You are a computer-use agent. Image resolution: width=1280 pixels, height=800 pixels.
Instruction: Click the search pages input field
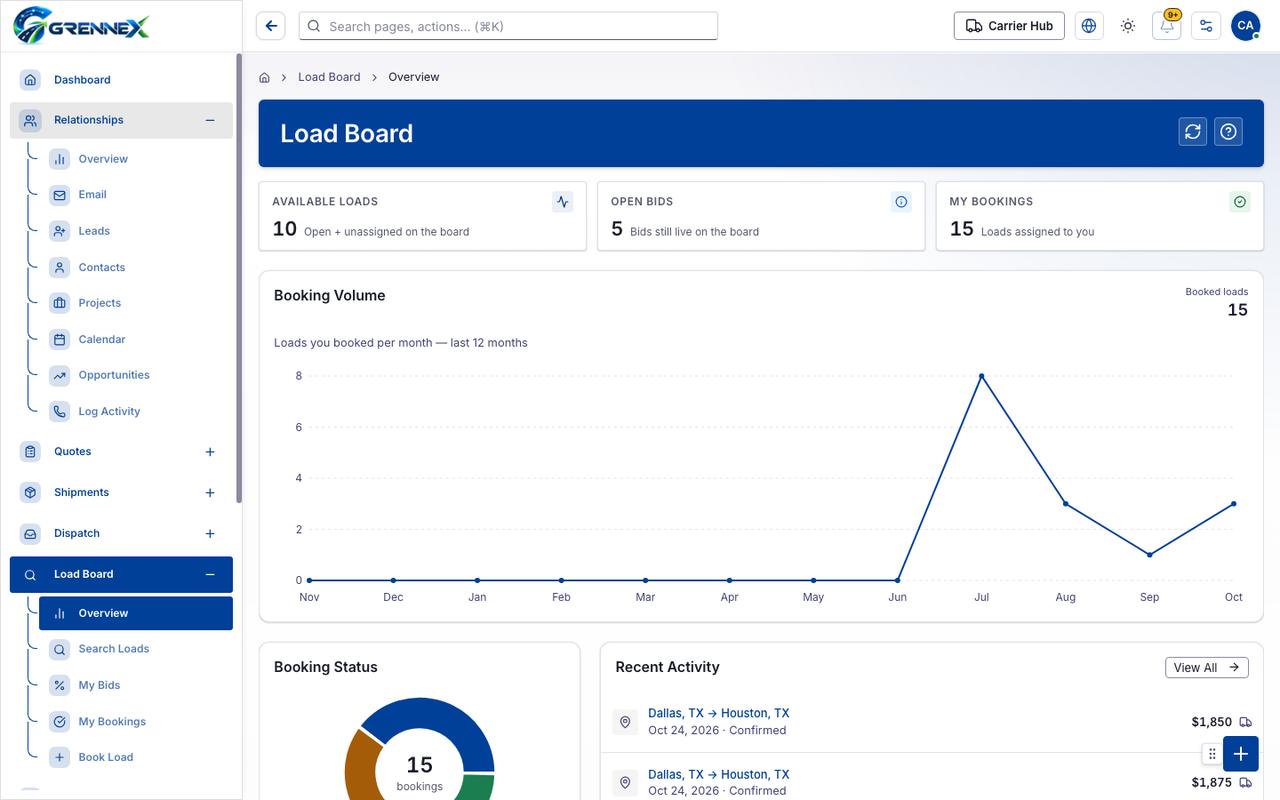pos(508,26)
